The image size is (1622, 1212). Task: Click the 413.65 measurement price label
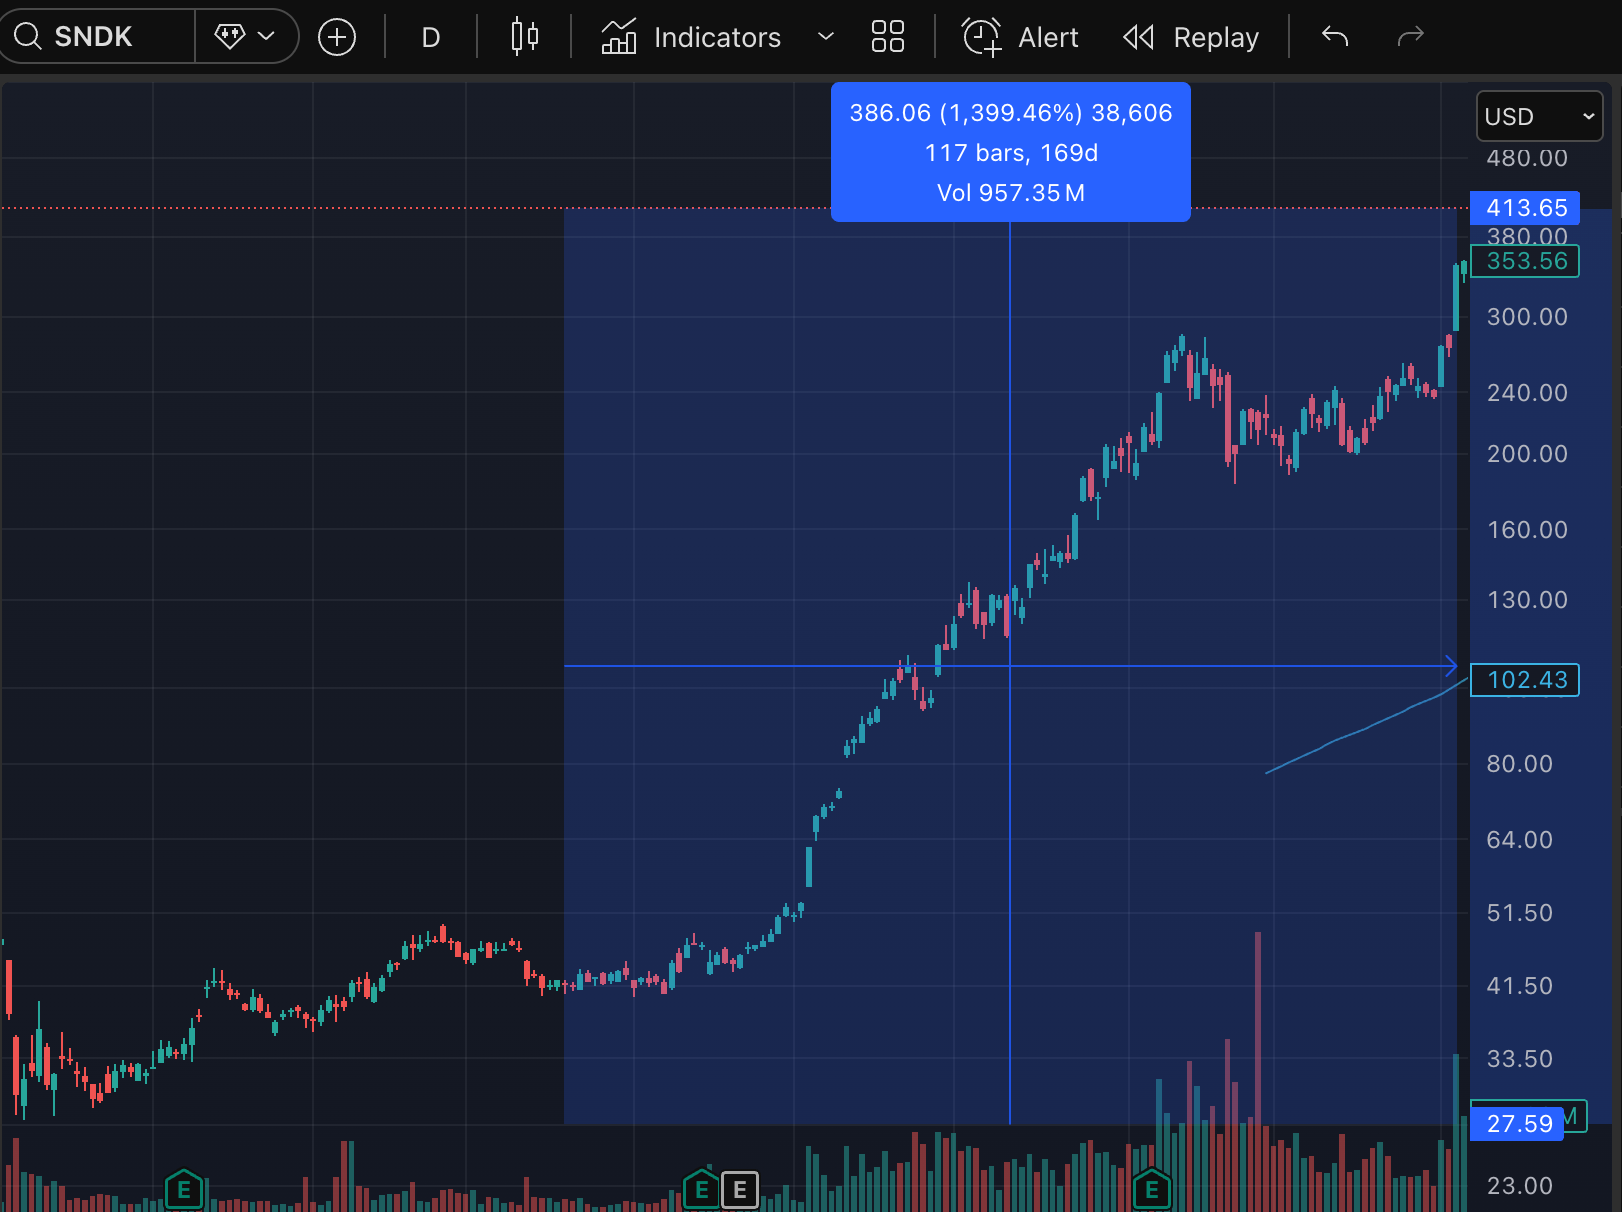point(1525,208)
